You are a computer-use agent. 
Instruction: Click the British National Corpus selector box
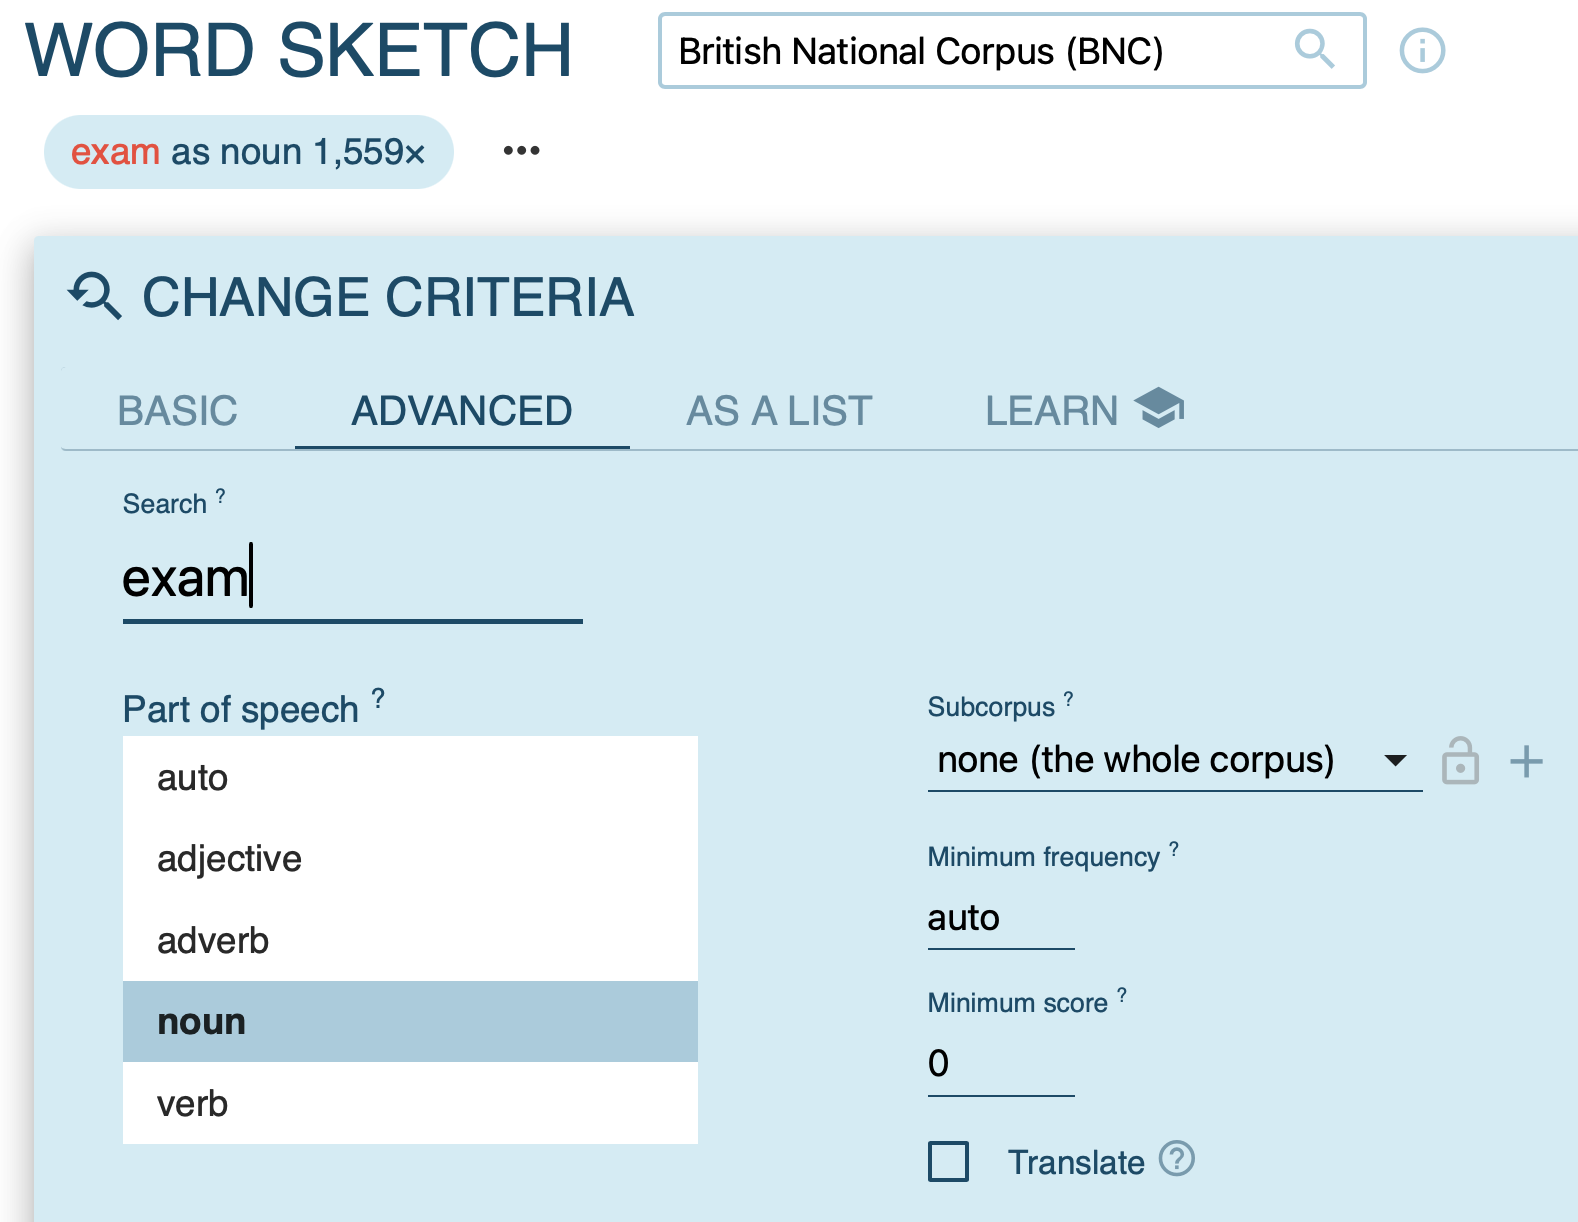(970, 51)
